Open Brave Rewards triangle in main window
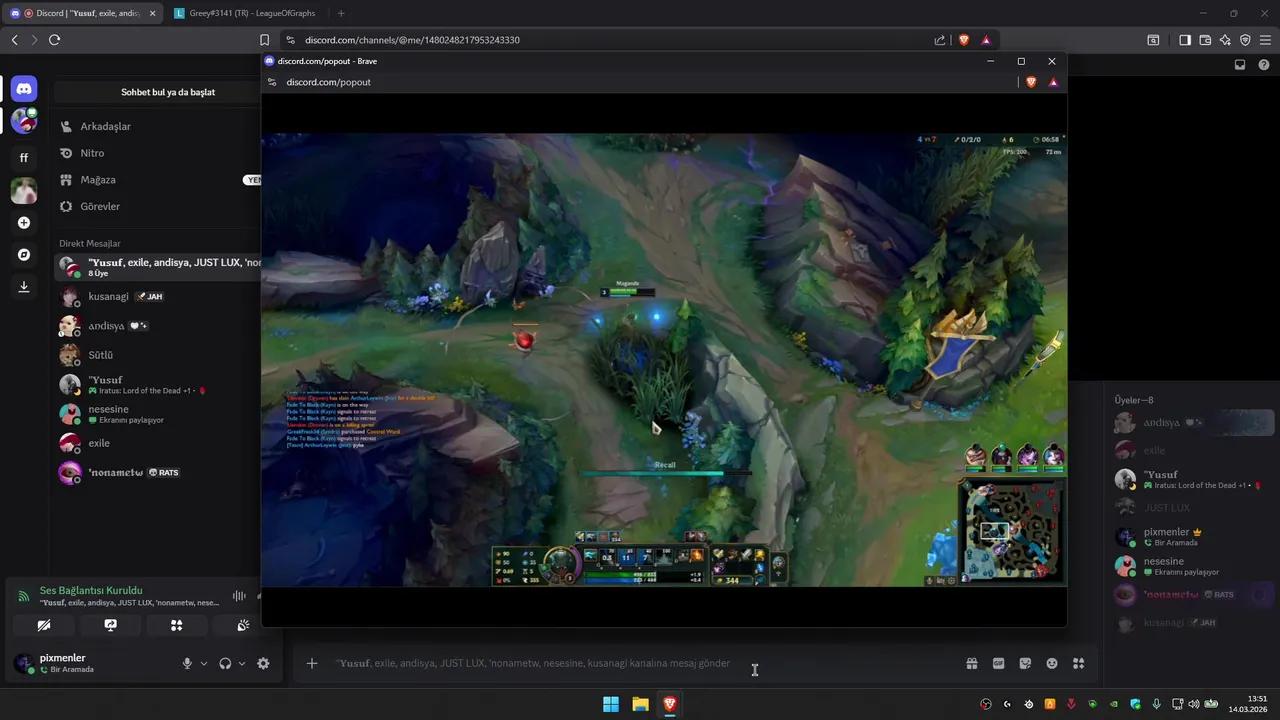The height and width of the screenshot is (720, 1280). pyautogui.click(x=986, y=40)
